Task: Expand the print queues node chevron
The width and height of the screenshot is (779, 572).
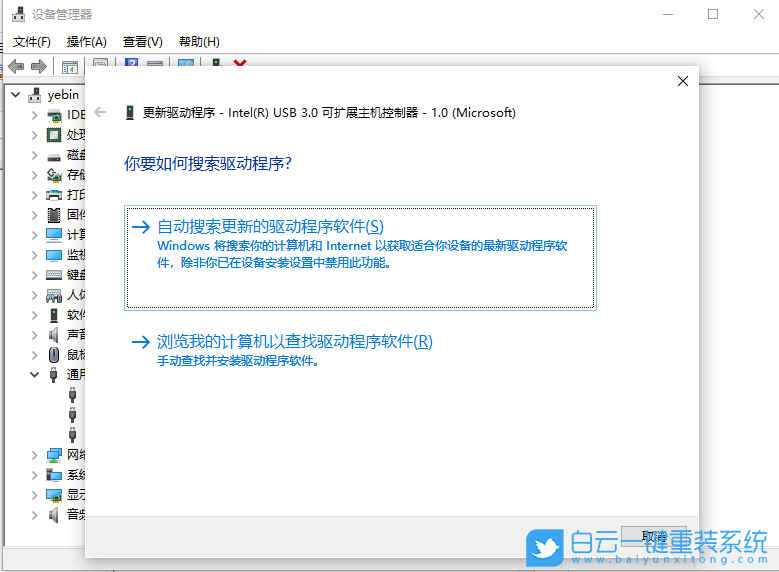Action: point(34,195)
